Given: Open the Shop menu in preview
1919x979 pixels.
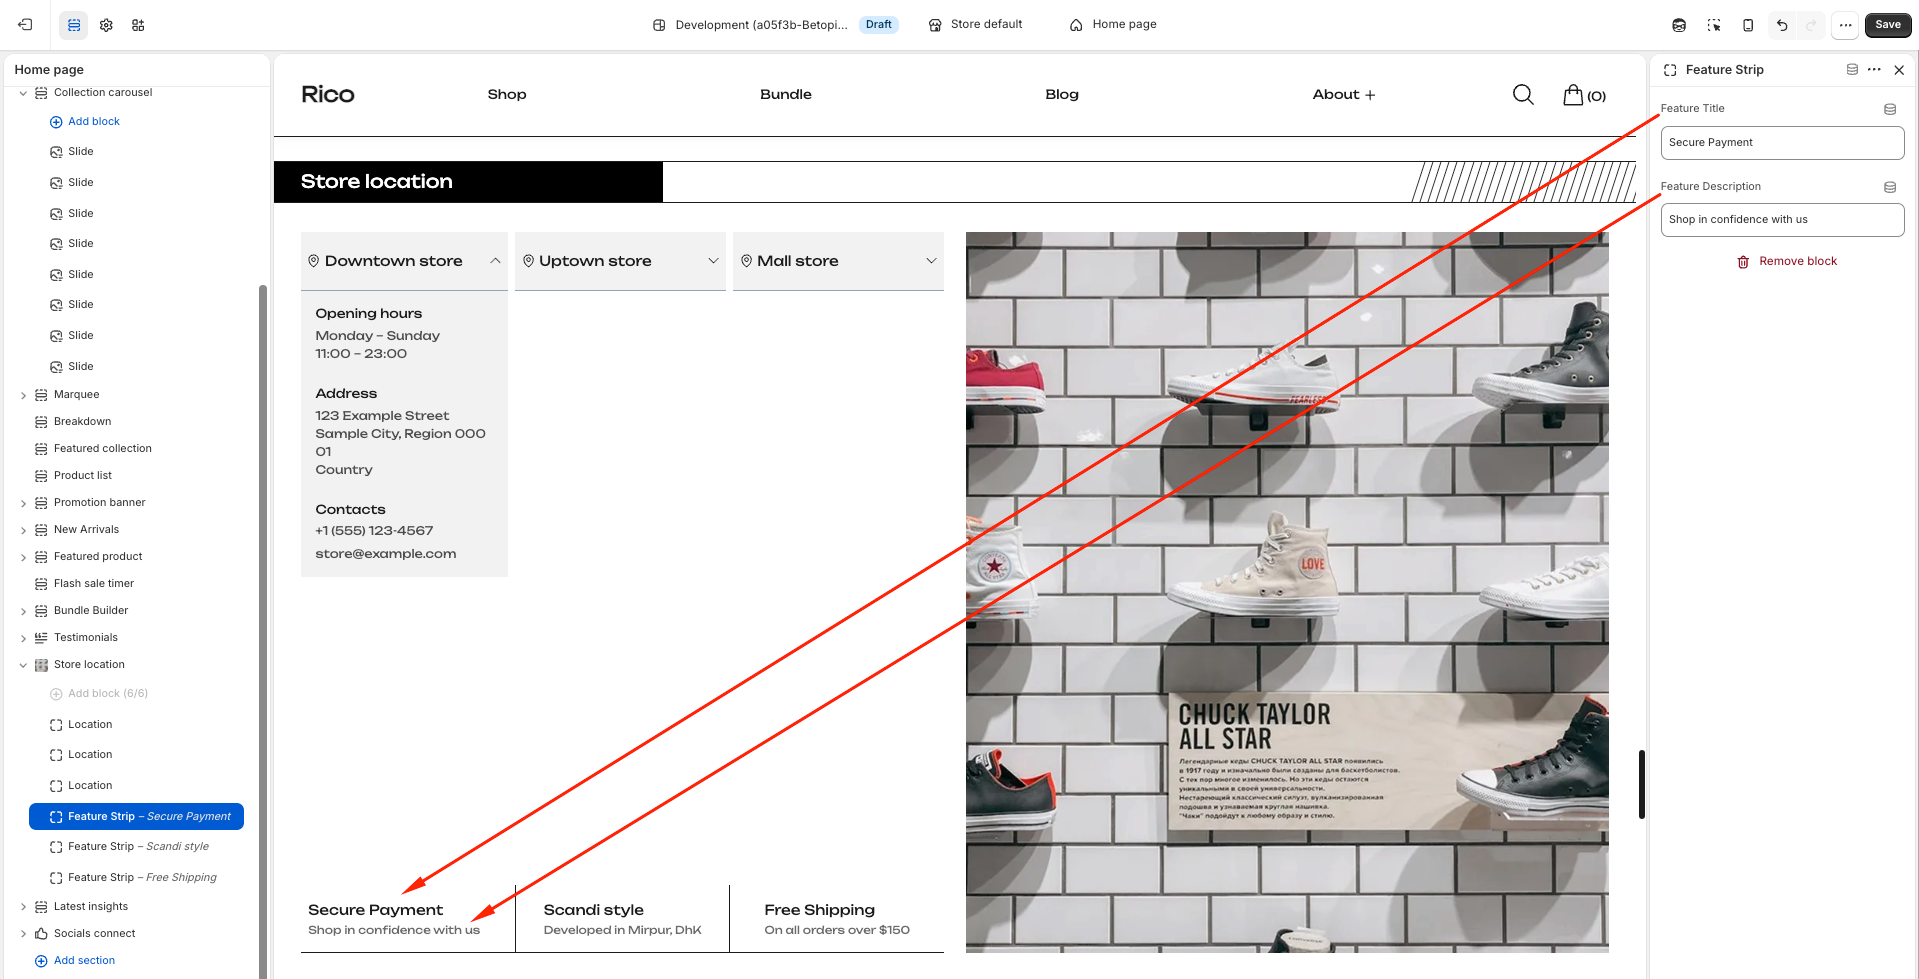Looking at the screenshot, I should [507, 94].
